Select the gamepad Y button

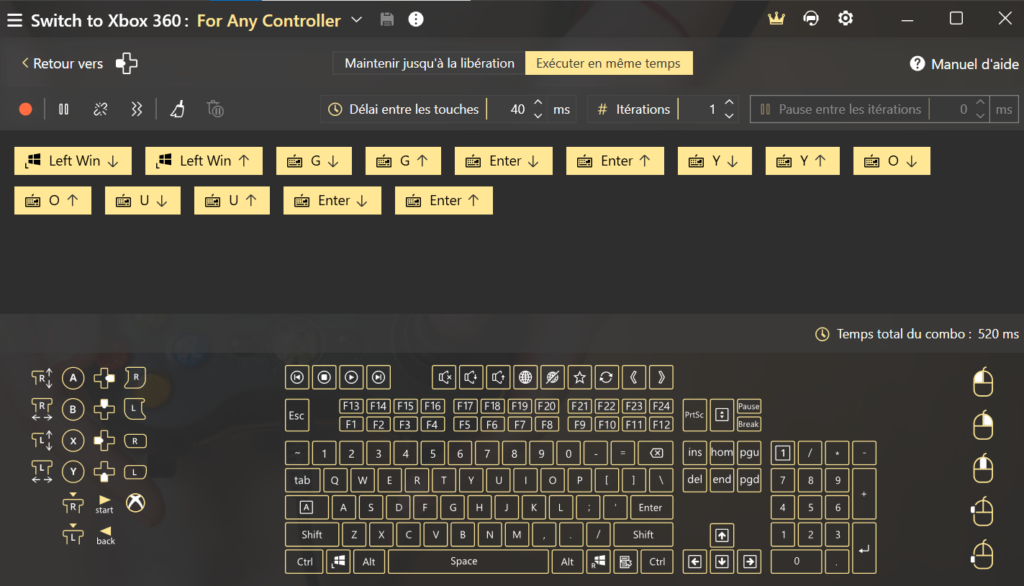72,472
